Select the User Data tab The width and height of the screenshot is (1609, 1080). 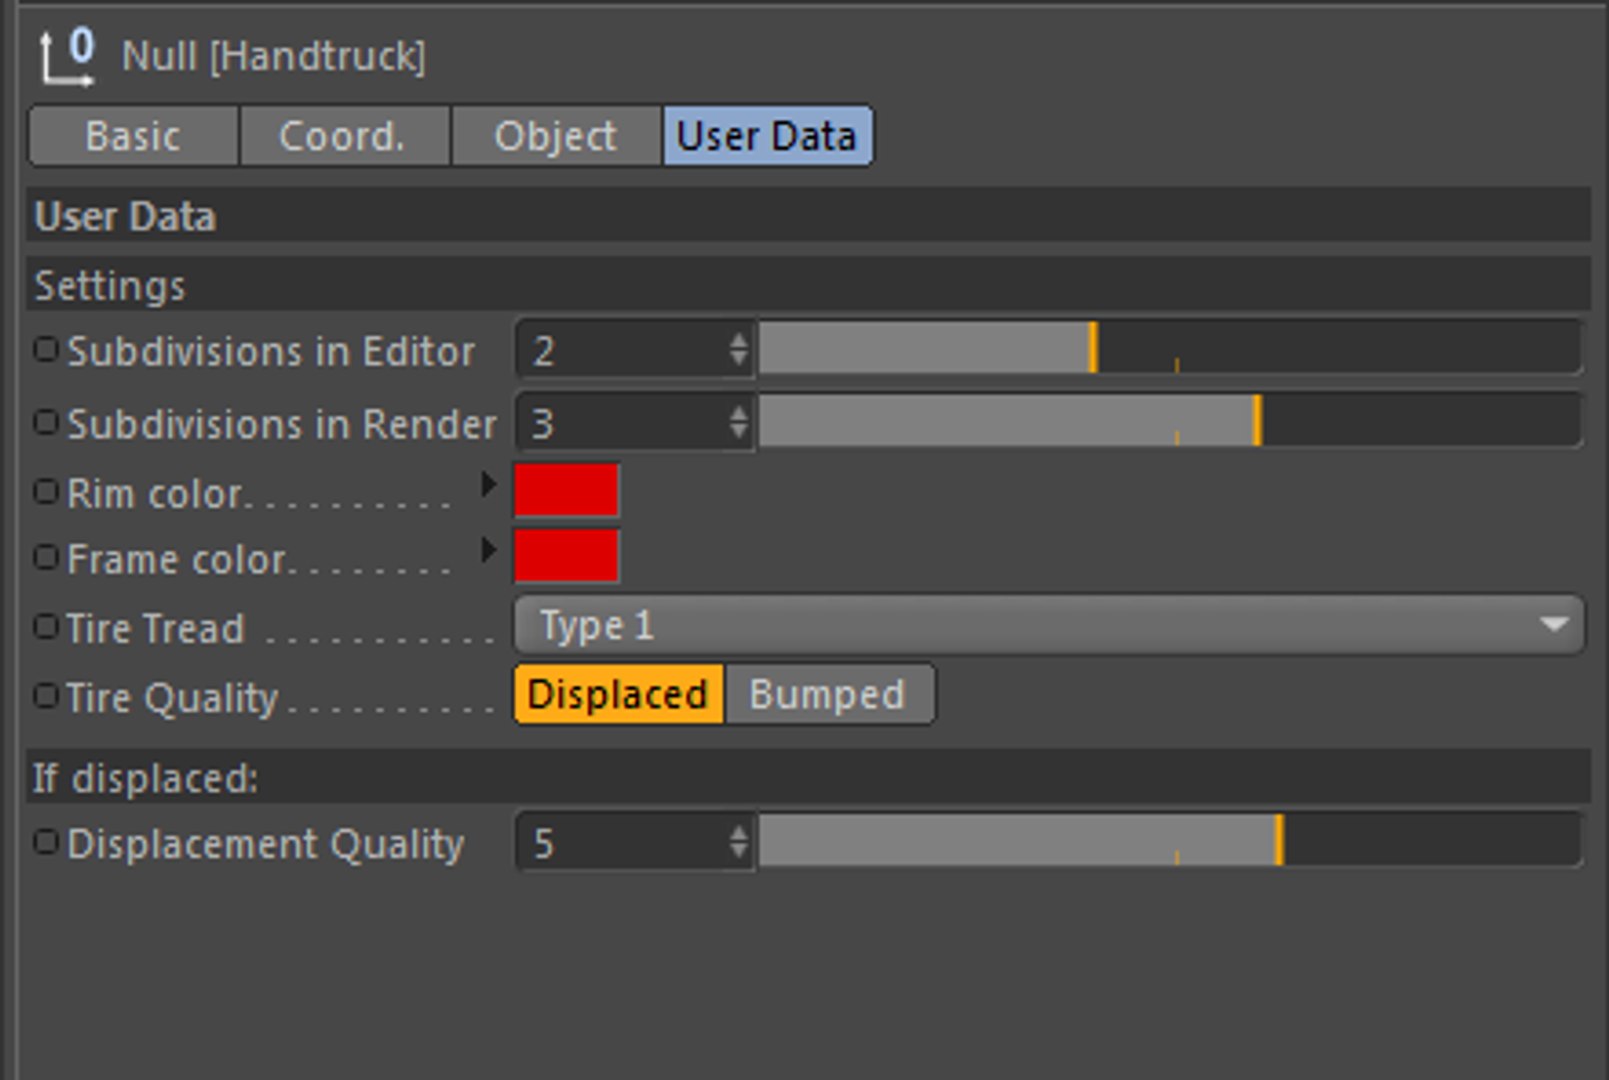[x=767, y=136]
